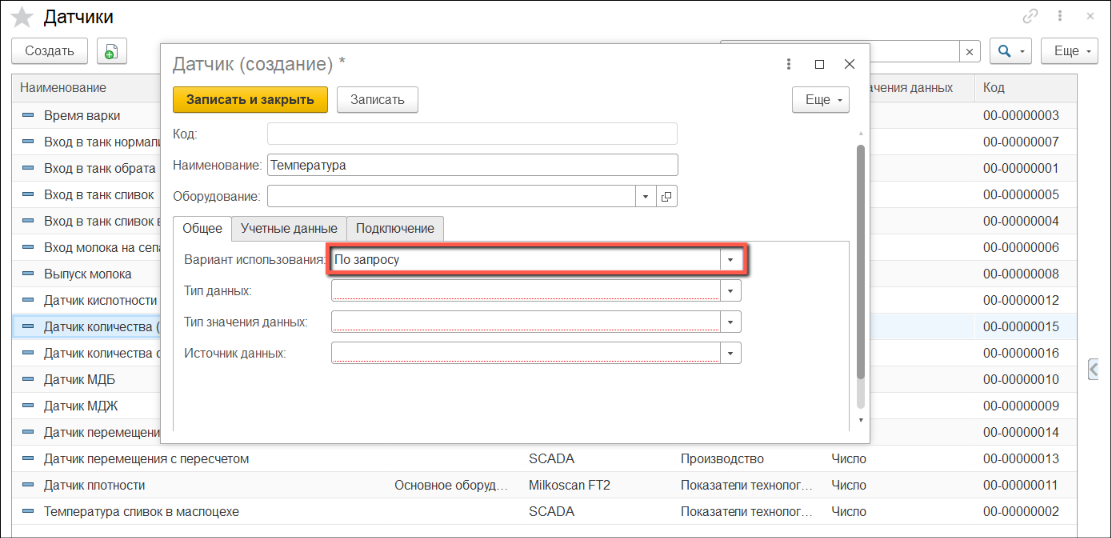Click the open-form icon beside Оборудование field
This screenshot has width=1111, height=538.
coord(667,197)
